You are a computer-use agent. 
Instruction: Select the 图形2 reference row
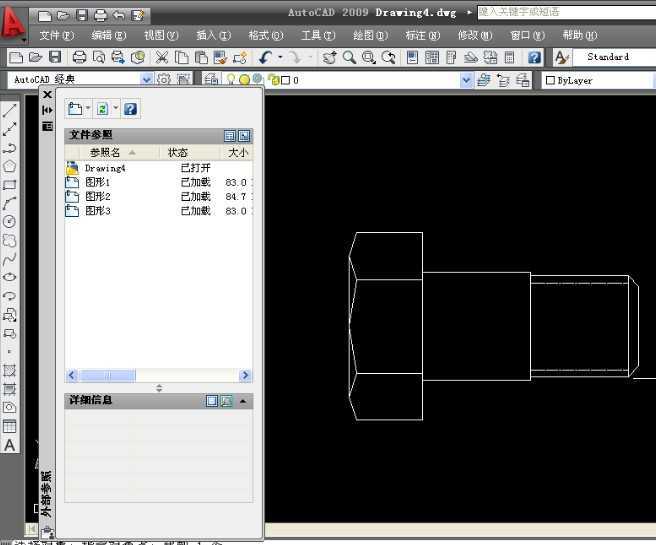(159, 197)
